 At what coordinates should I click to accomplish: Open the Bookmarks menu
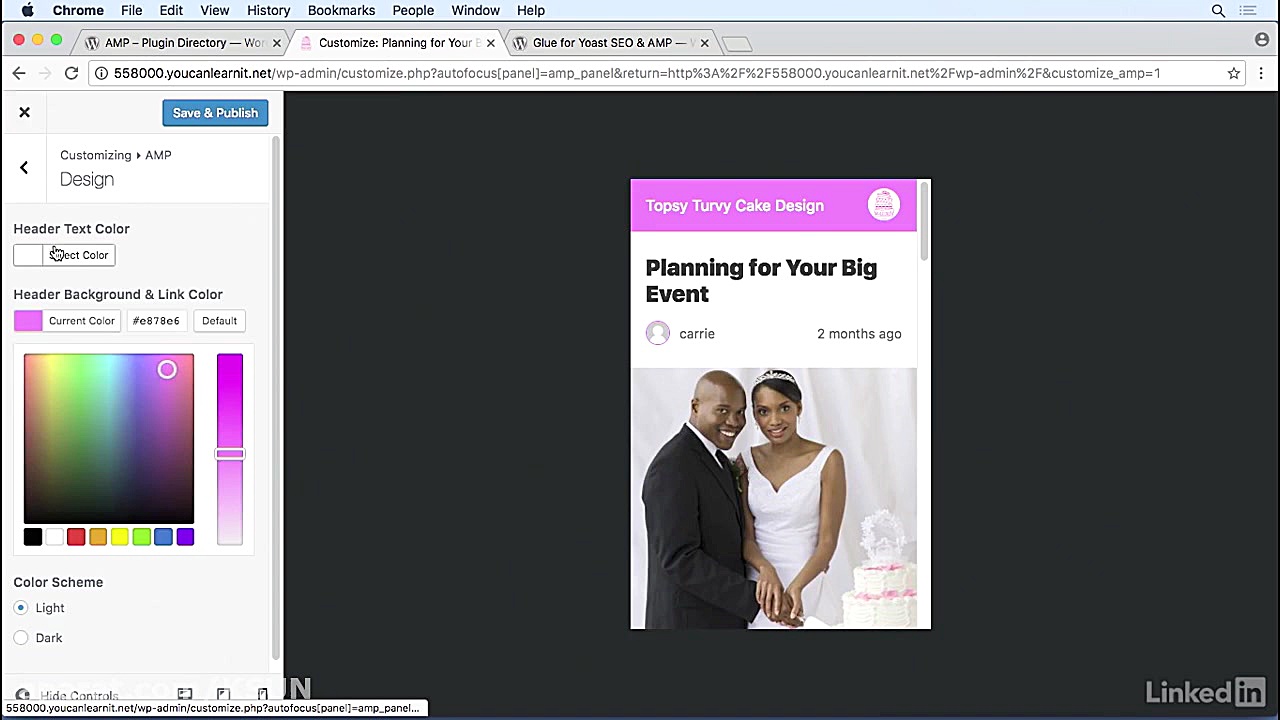click(x=341, y=11)
